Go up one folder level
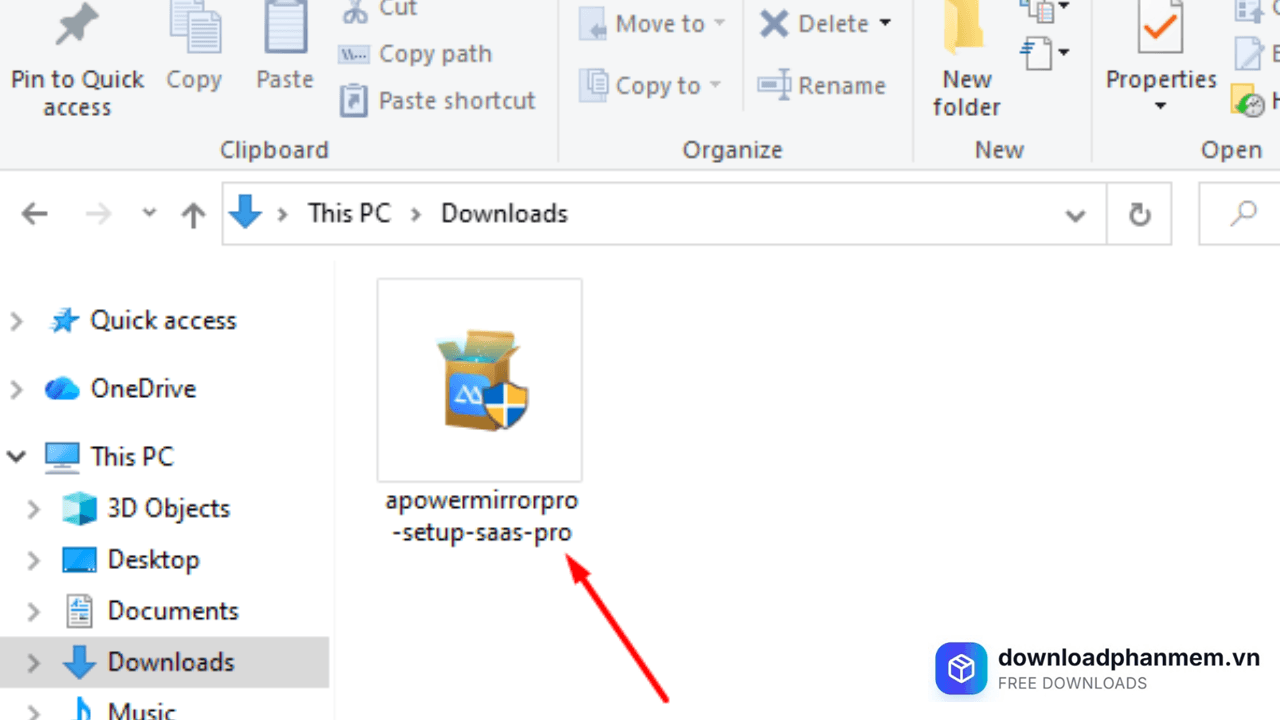The image size is (1280, 720). point(192,213)
